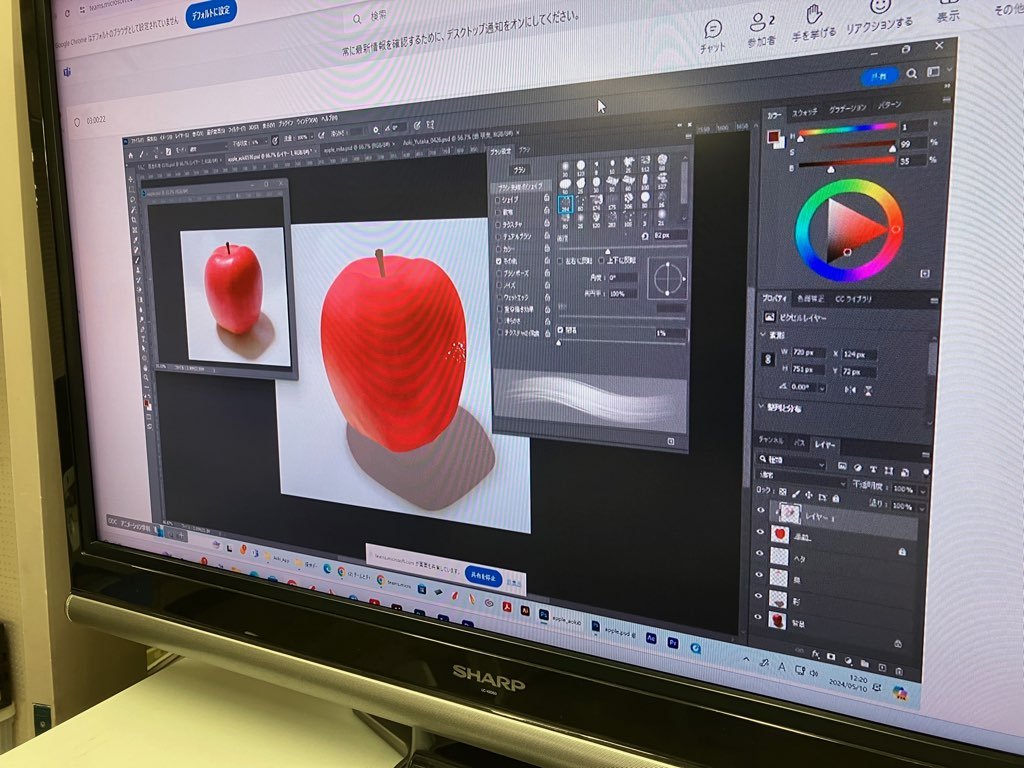Click the lock position icon
The width and height of the screenshot is (1024, 768).
coord(808,495)
